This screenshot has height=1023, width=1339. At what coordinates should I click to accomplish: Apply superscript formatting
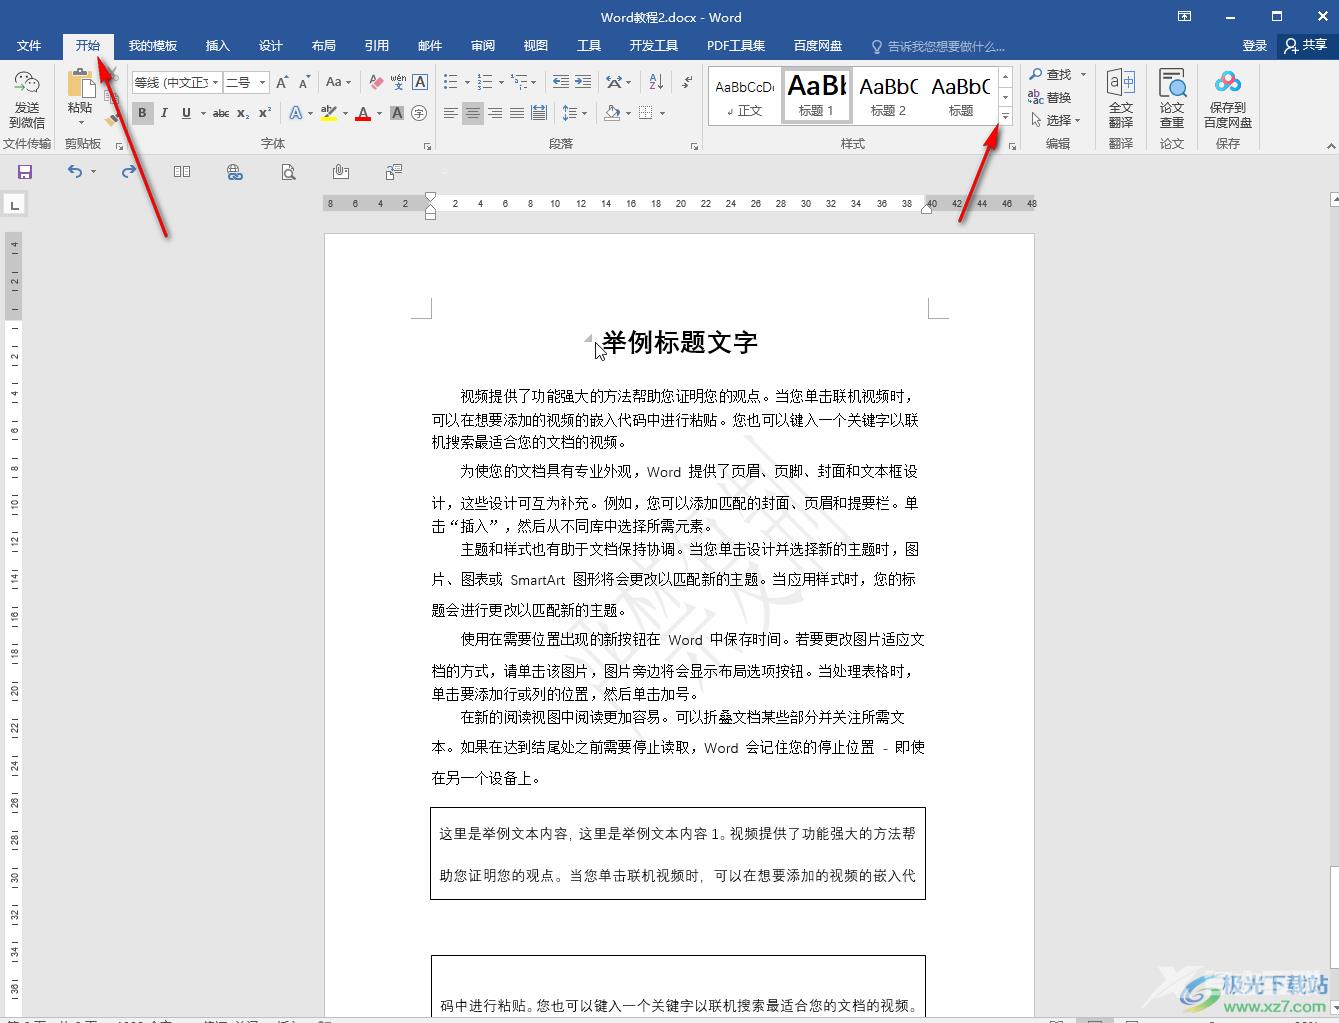click(265, 113)
